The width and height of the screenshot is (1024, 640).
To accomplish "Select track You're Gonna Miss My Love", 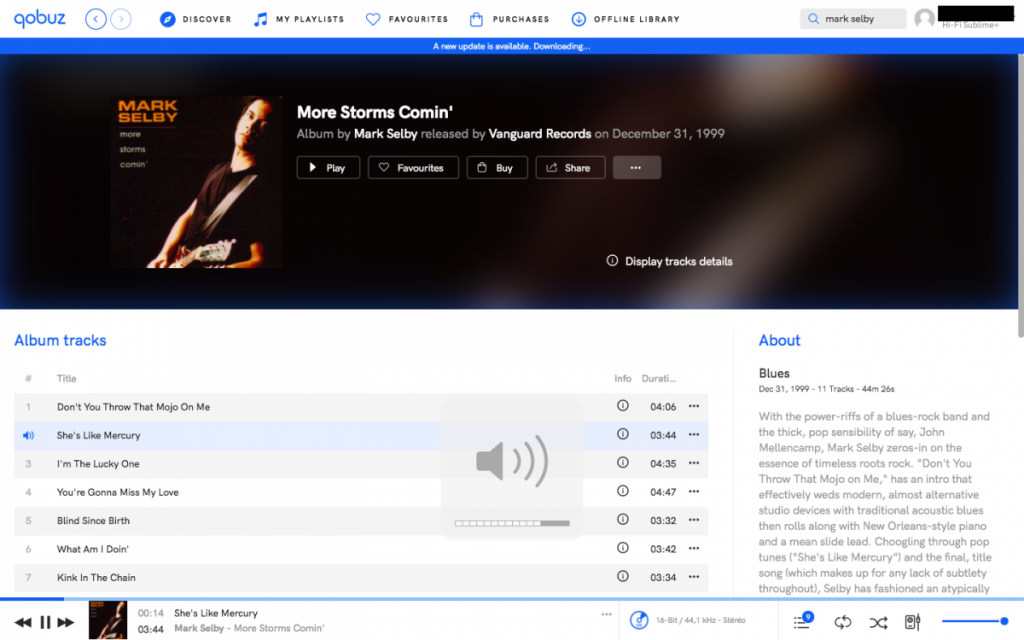I will tap(360, 492).
